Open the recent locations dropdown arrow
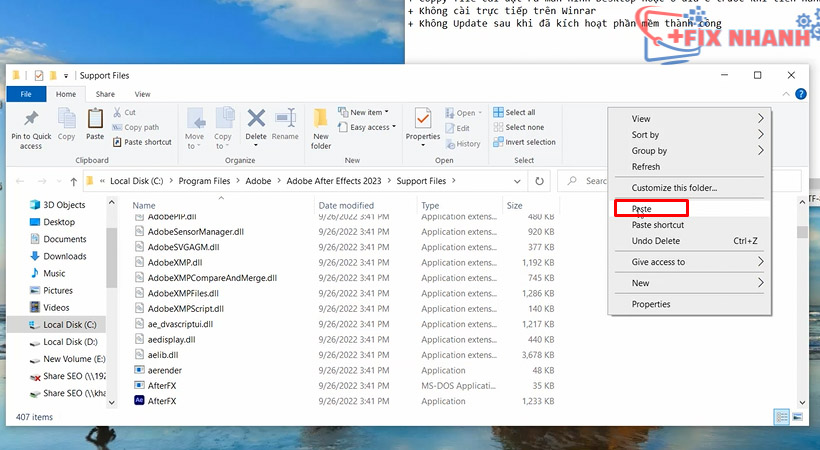Image resolution: width=820 pixels, height=450 pixels. click(x=59, y=181)
